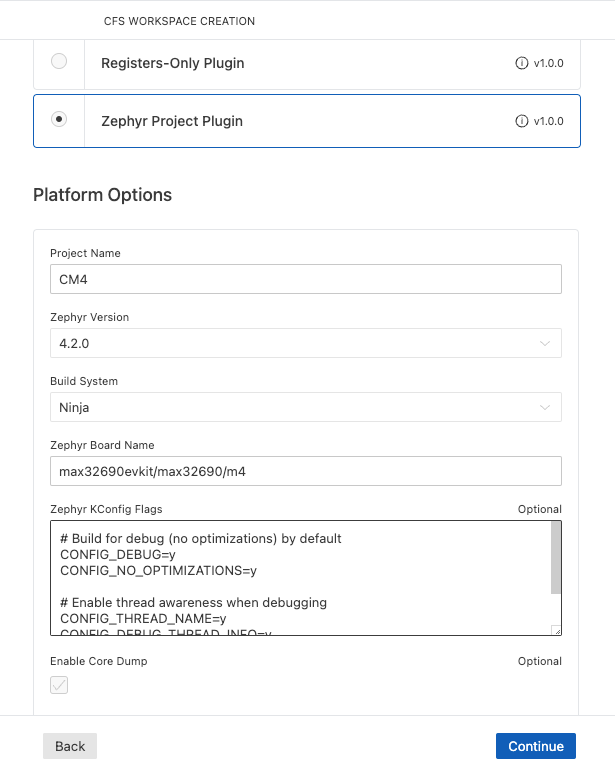Click the Zephyr Project Plugin card title
615x775 pixels.
pyautogui.click(x=172, y=121)
